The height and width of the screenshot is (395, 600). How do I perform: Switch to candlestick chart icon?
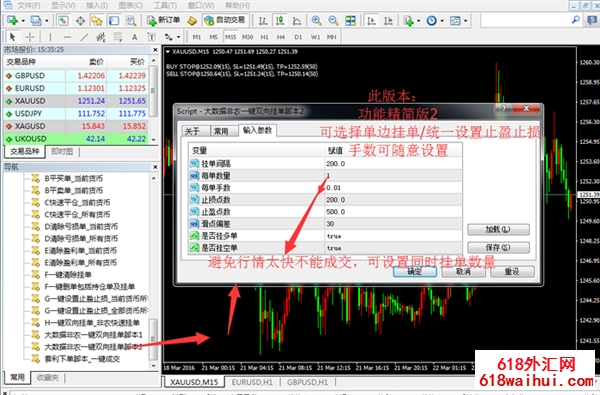click(x=280, y=20)
